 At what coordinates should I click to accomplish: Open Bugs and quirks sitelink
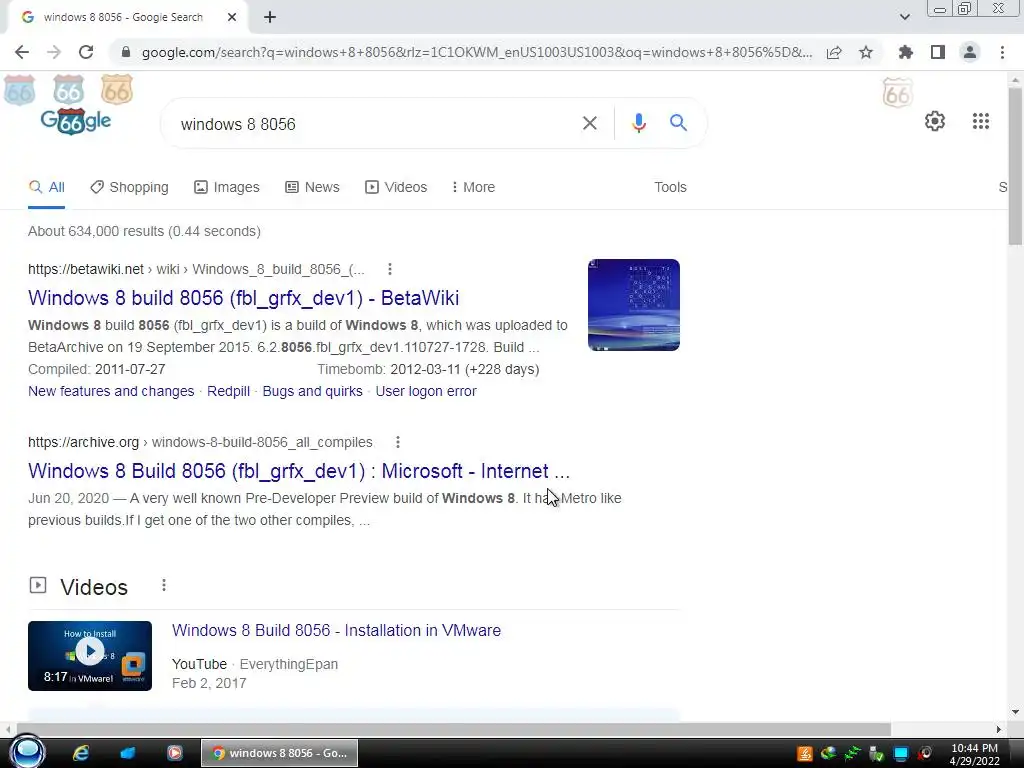pos(312,391)
